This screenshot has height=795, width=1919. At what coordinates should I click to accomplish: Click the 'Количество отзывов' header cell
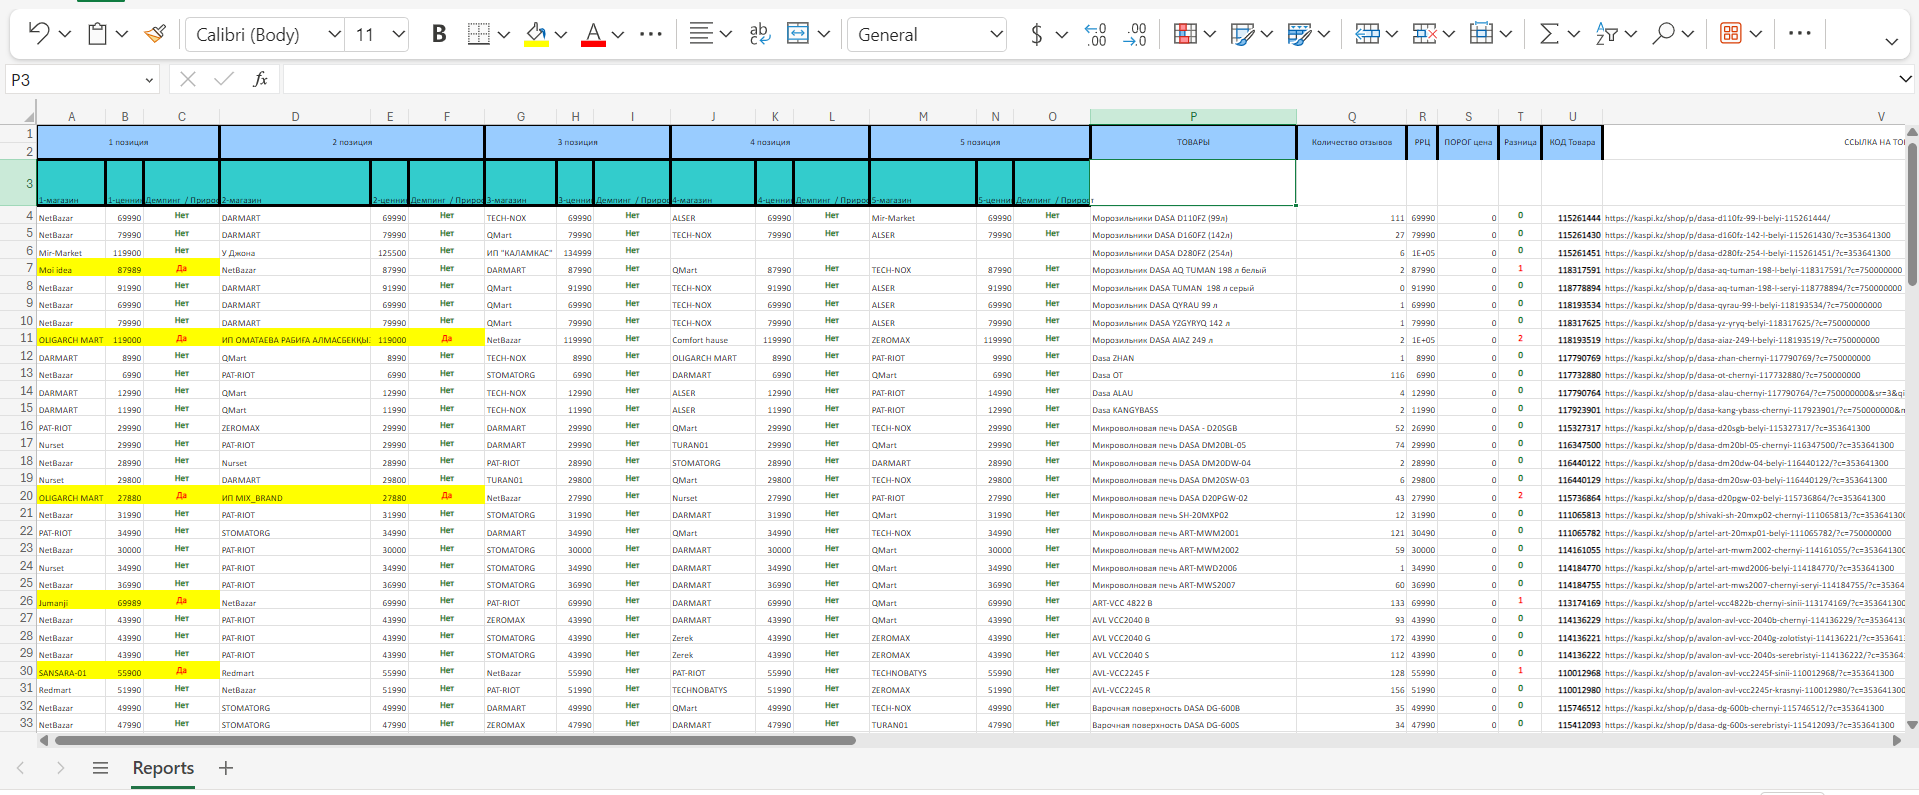1351,142
